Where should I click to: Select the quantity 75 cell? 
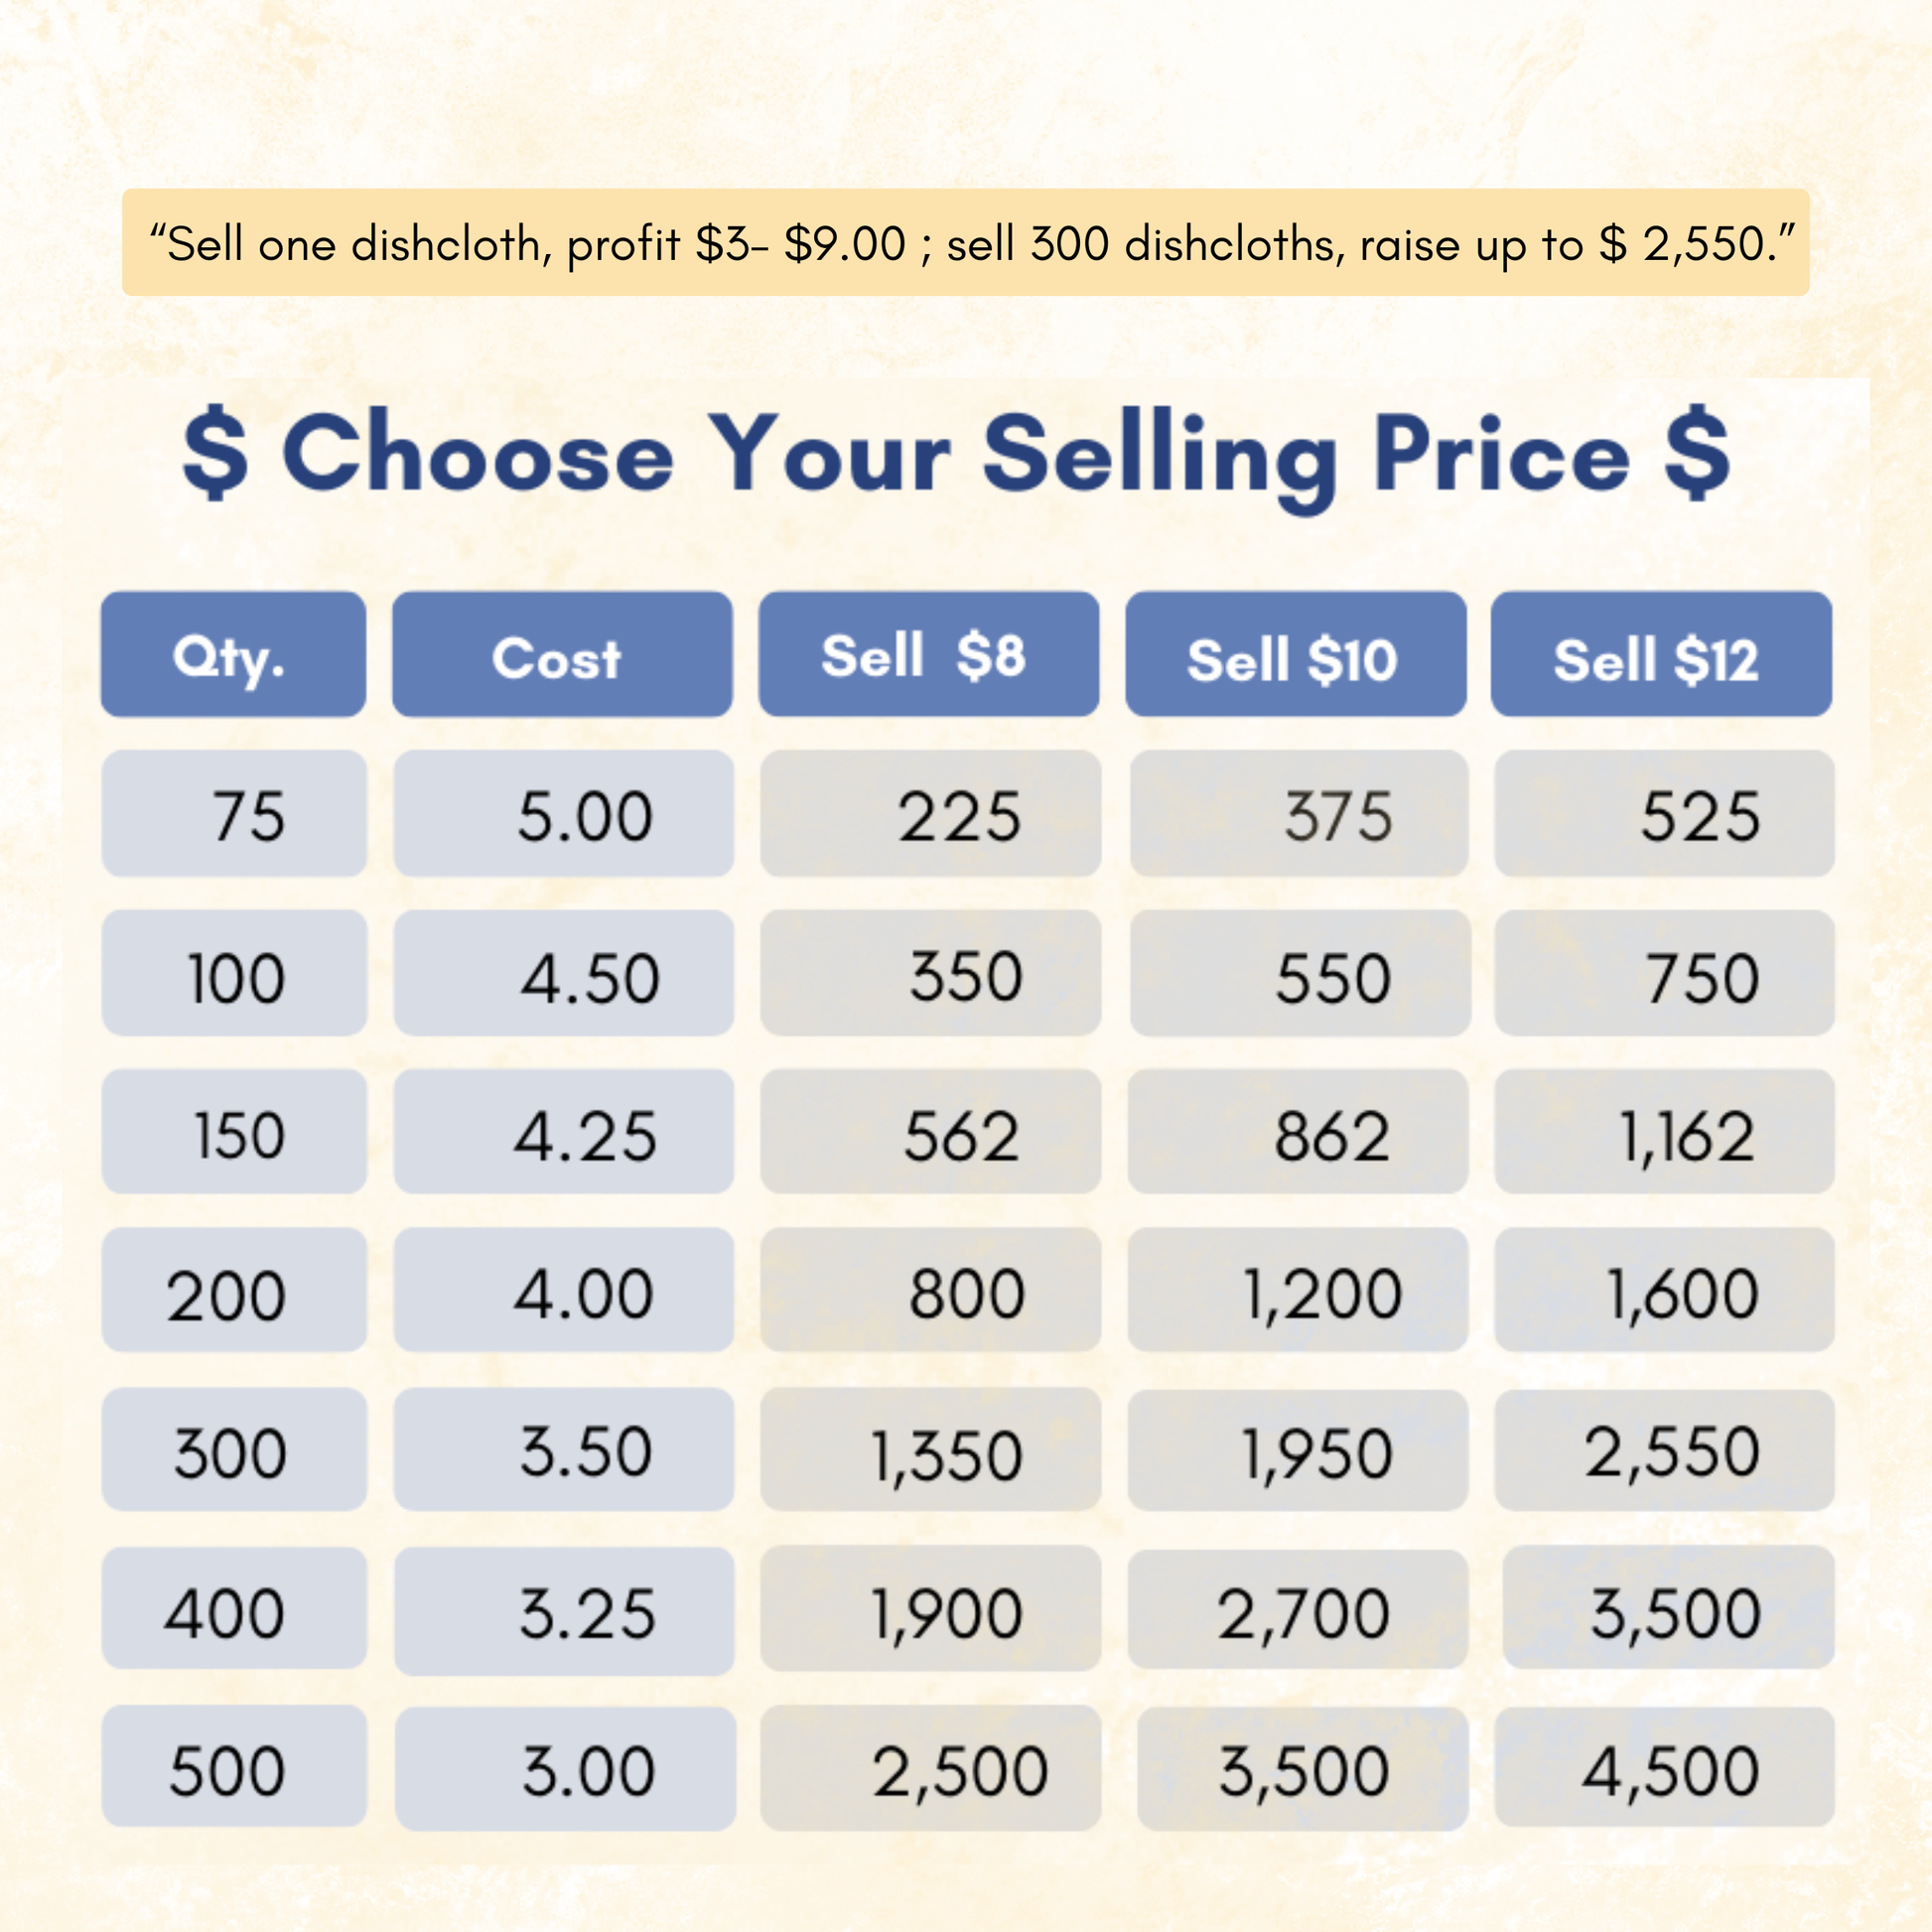(x=234, y=814)
